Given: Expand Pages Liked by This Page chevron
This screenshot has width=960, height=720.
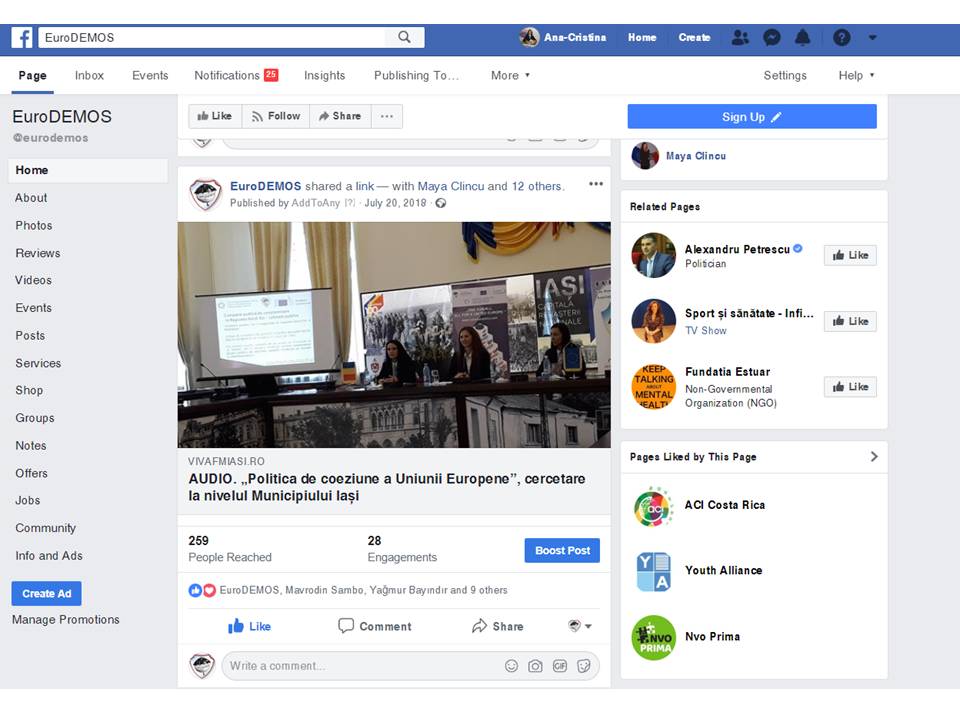Looking at the screenshot, I should pyautogui.click(x=874, y=457).
